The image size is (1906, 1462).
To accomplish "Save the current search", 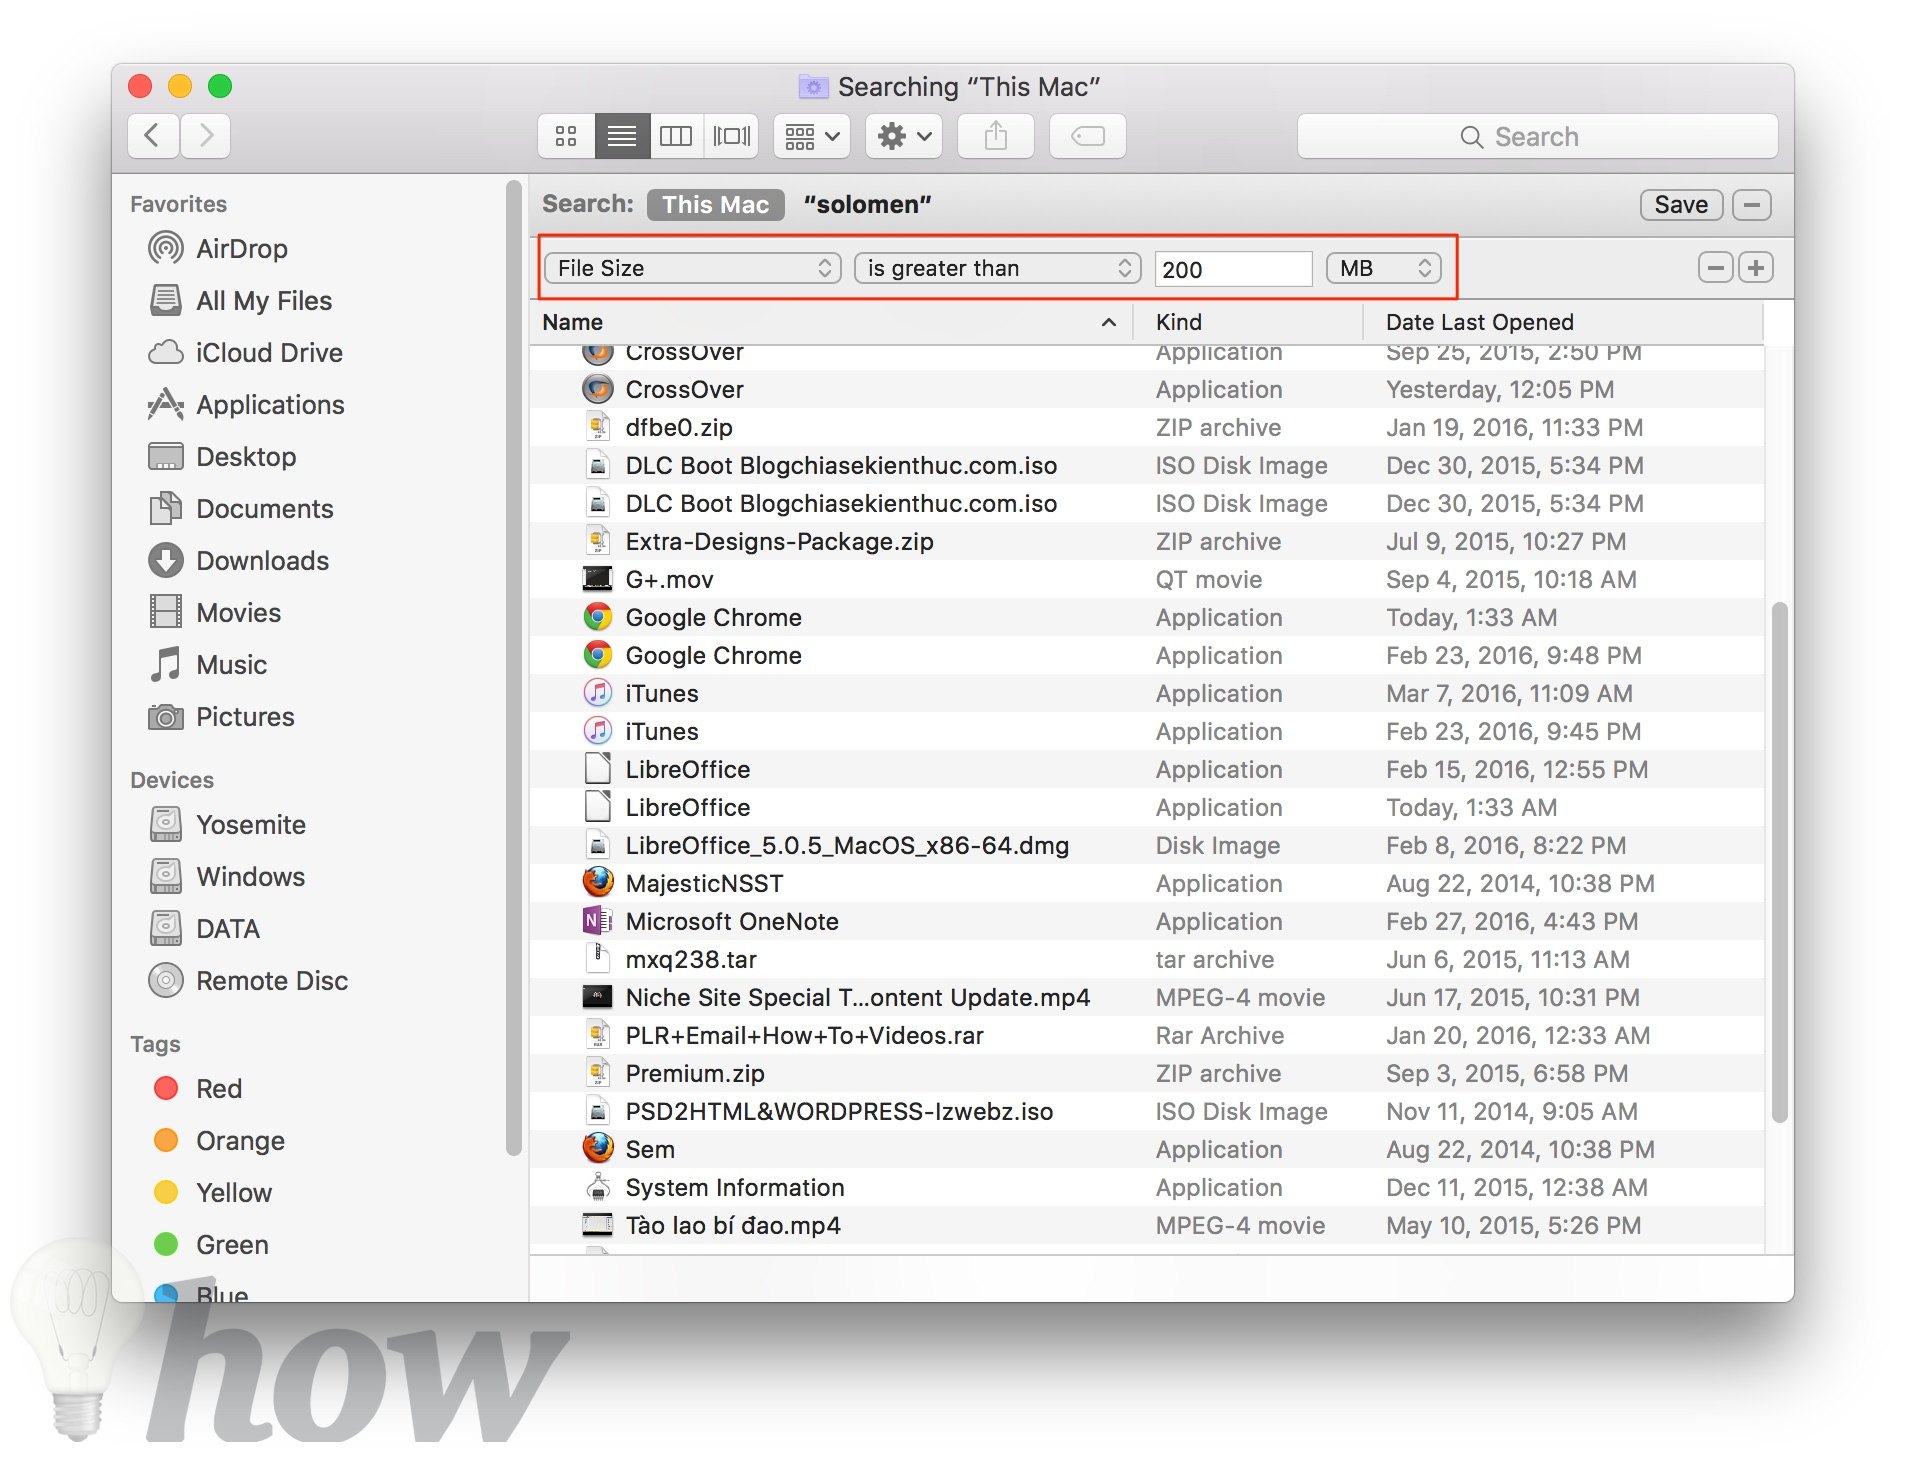I will pyautogui.click(x=1681, y=204).
